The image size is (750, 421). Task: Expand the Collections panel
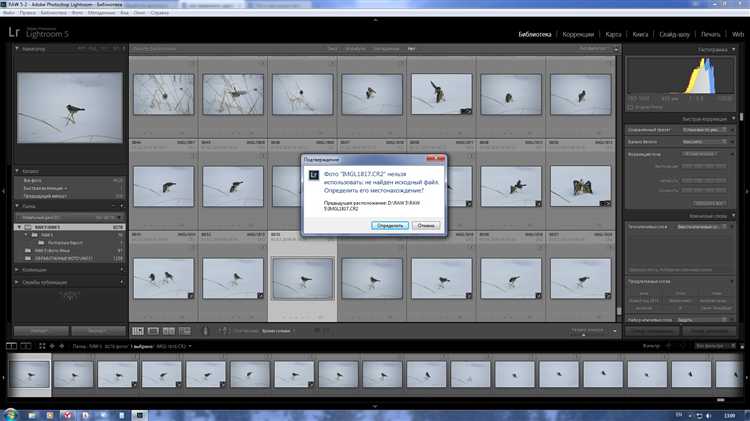click(x=17, y=270)
